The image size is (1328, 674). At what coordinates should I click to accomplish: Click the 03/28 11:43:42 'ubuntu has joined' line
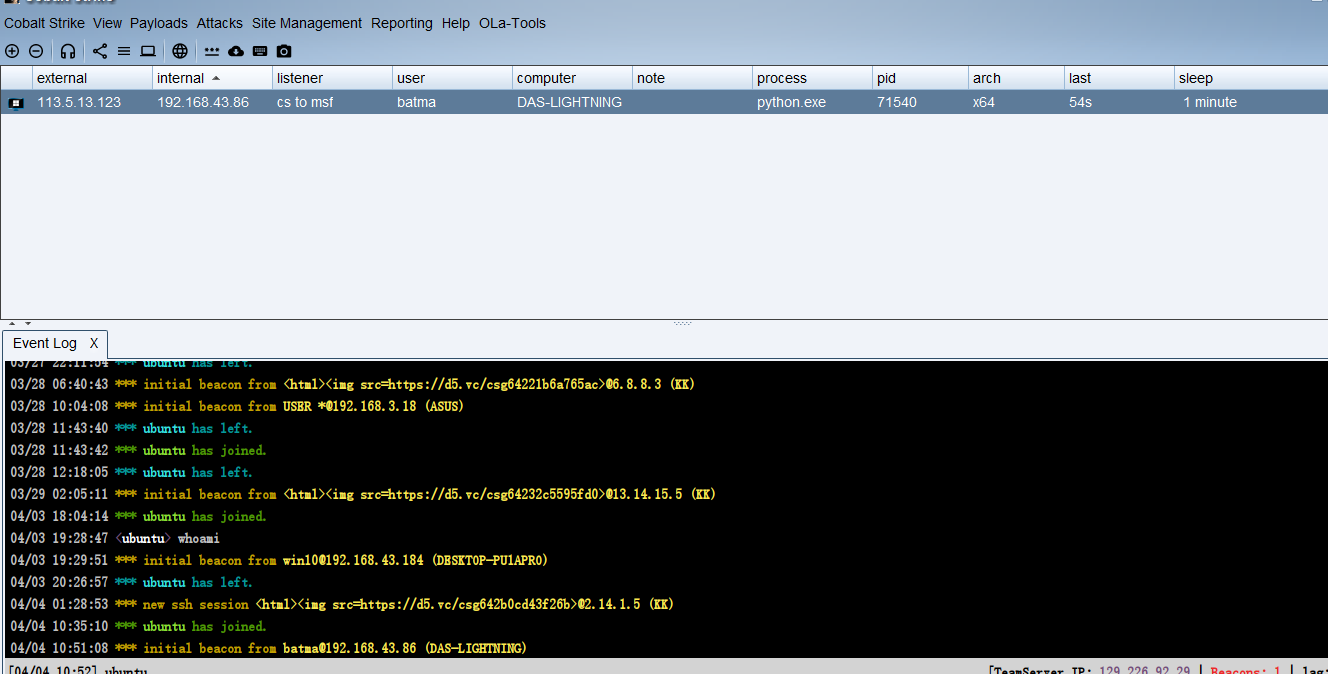point(138,450)
